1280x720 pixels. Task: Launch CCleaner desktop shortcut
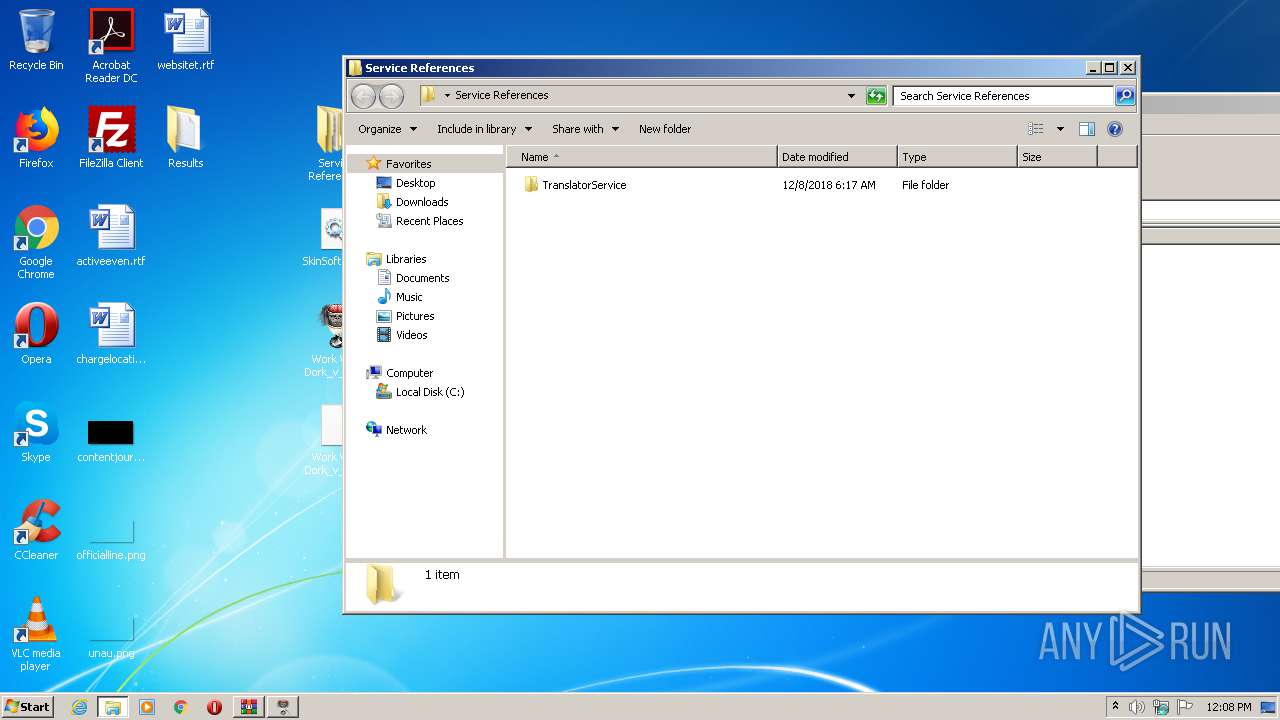click(36, 530)
